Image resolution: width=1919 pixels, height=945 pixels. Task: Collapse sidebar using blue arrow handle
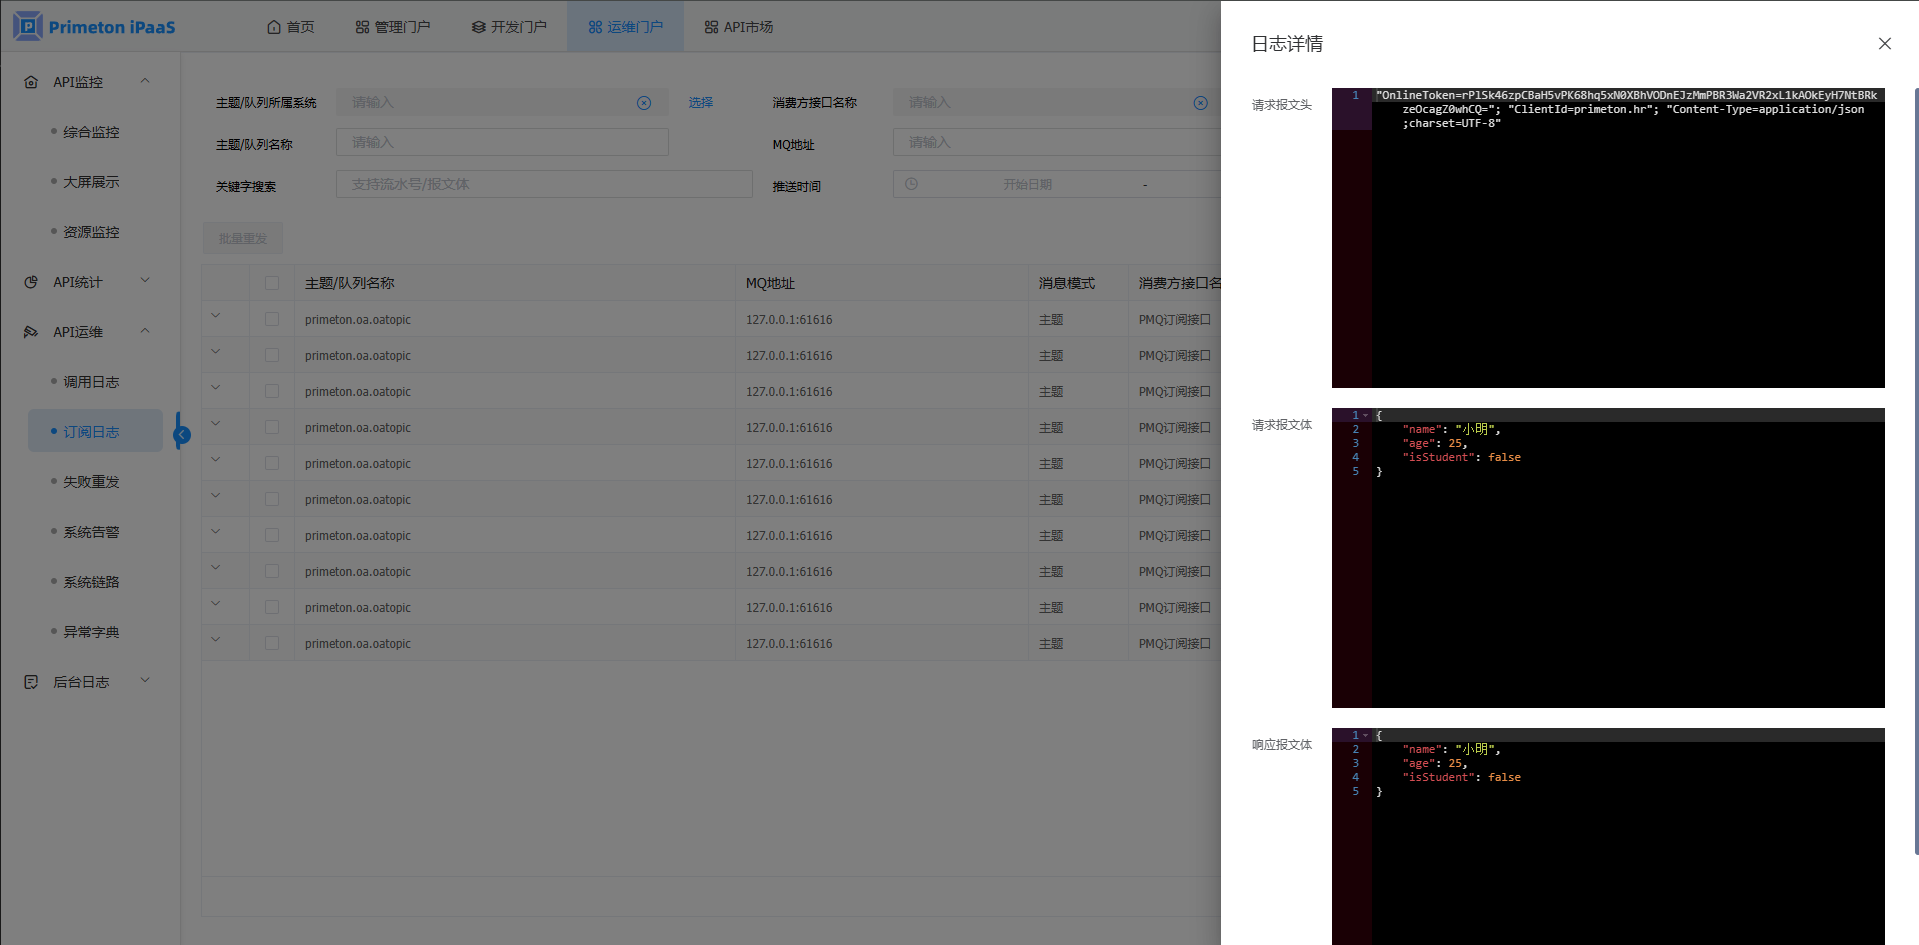click(x=181, y=433)
